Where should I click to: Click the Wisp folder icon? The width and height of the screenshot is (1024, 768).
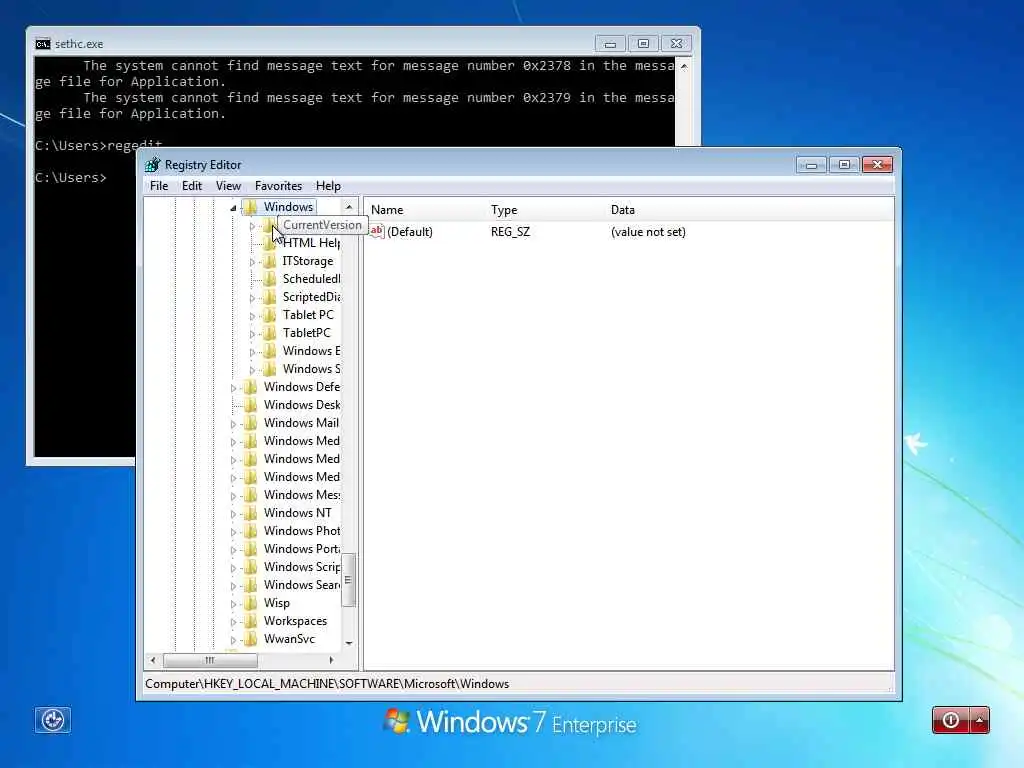click(250, 603)
